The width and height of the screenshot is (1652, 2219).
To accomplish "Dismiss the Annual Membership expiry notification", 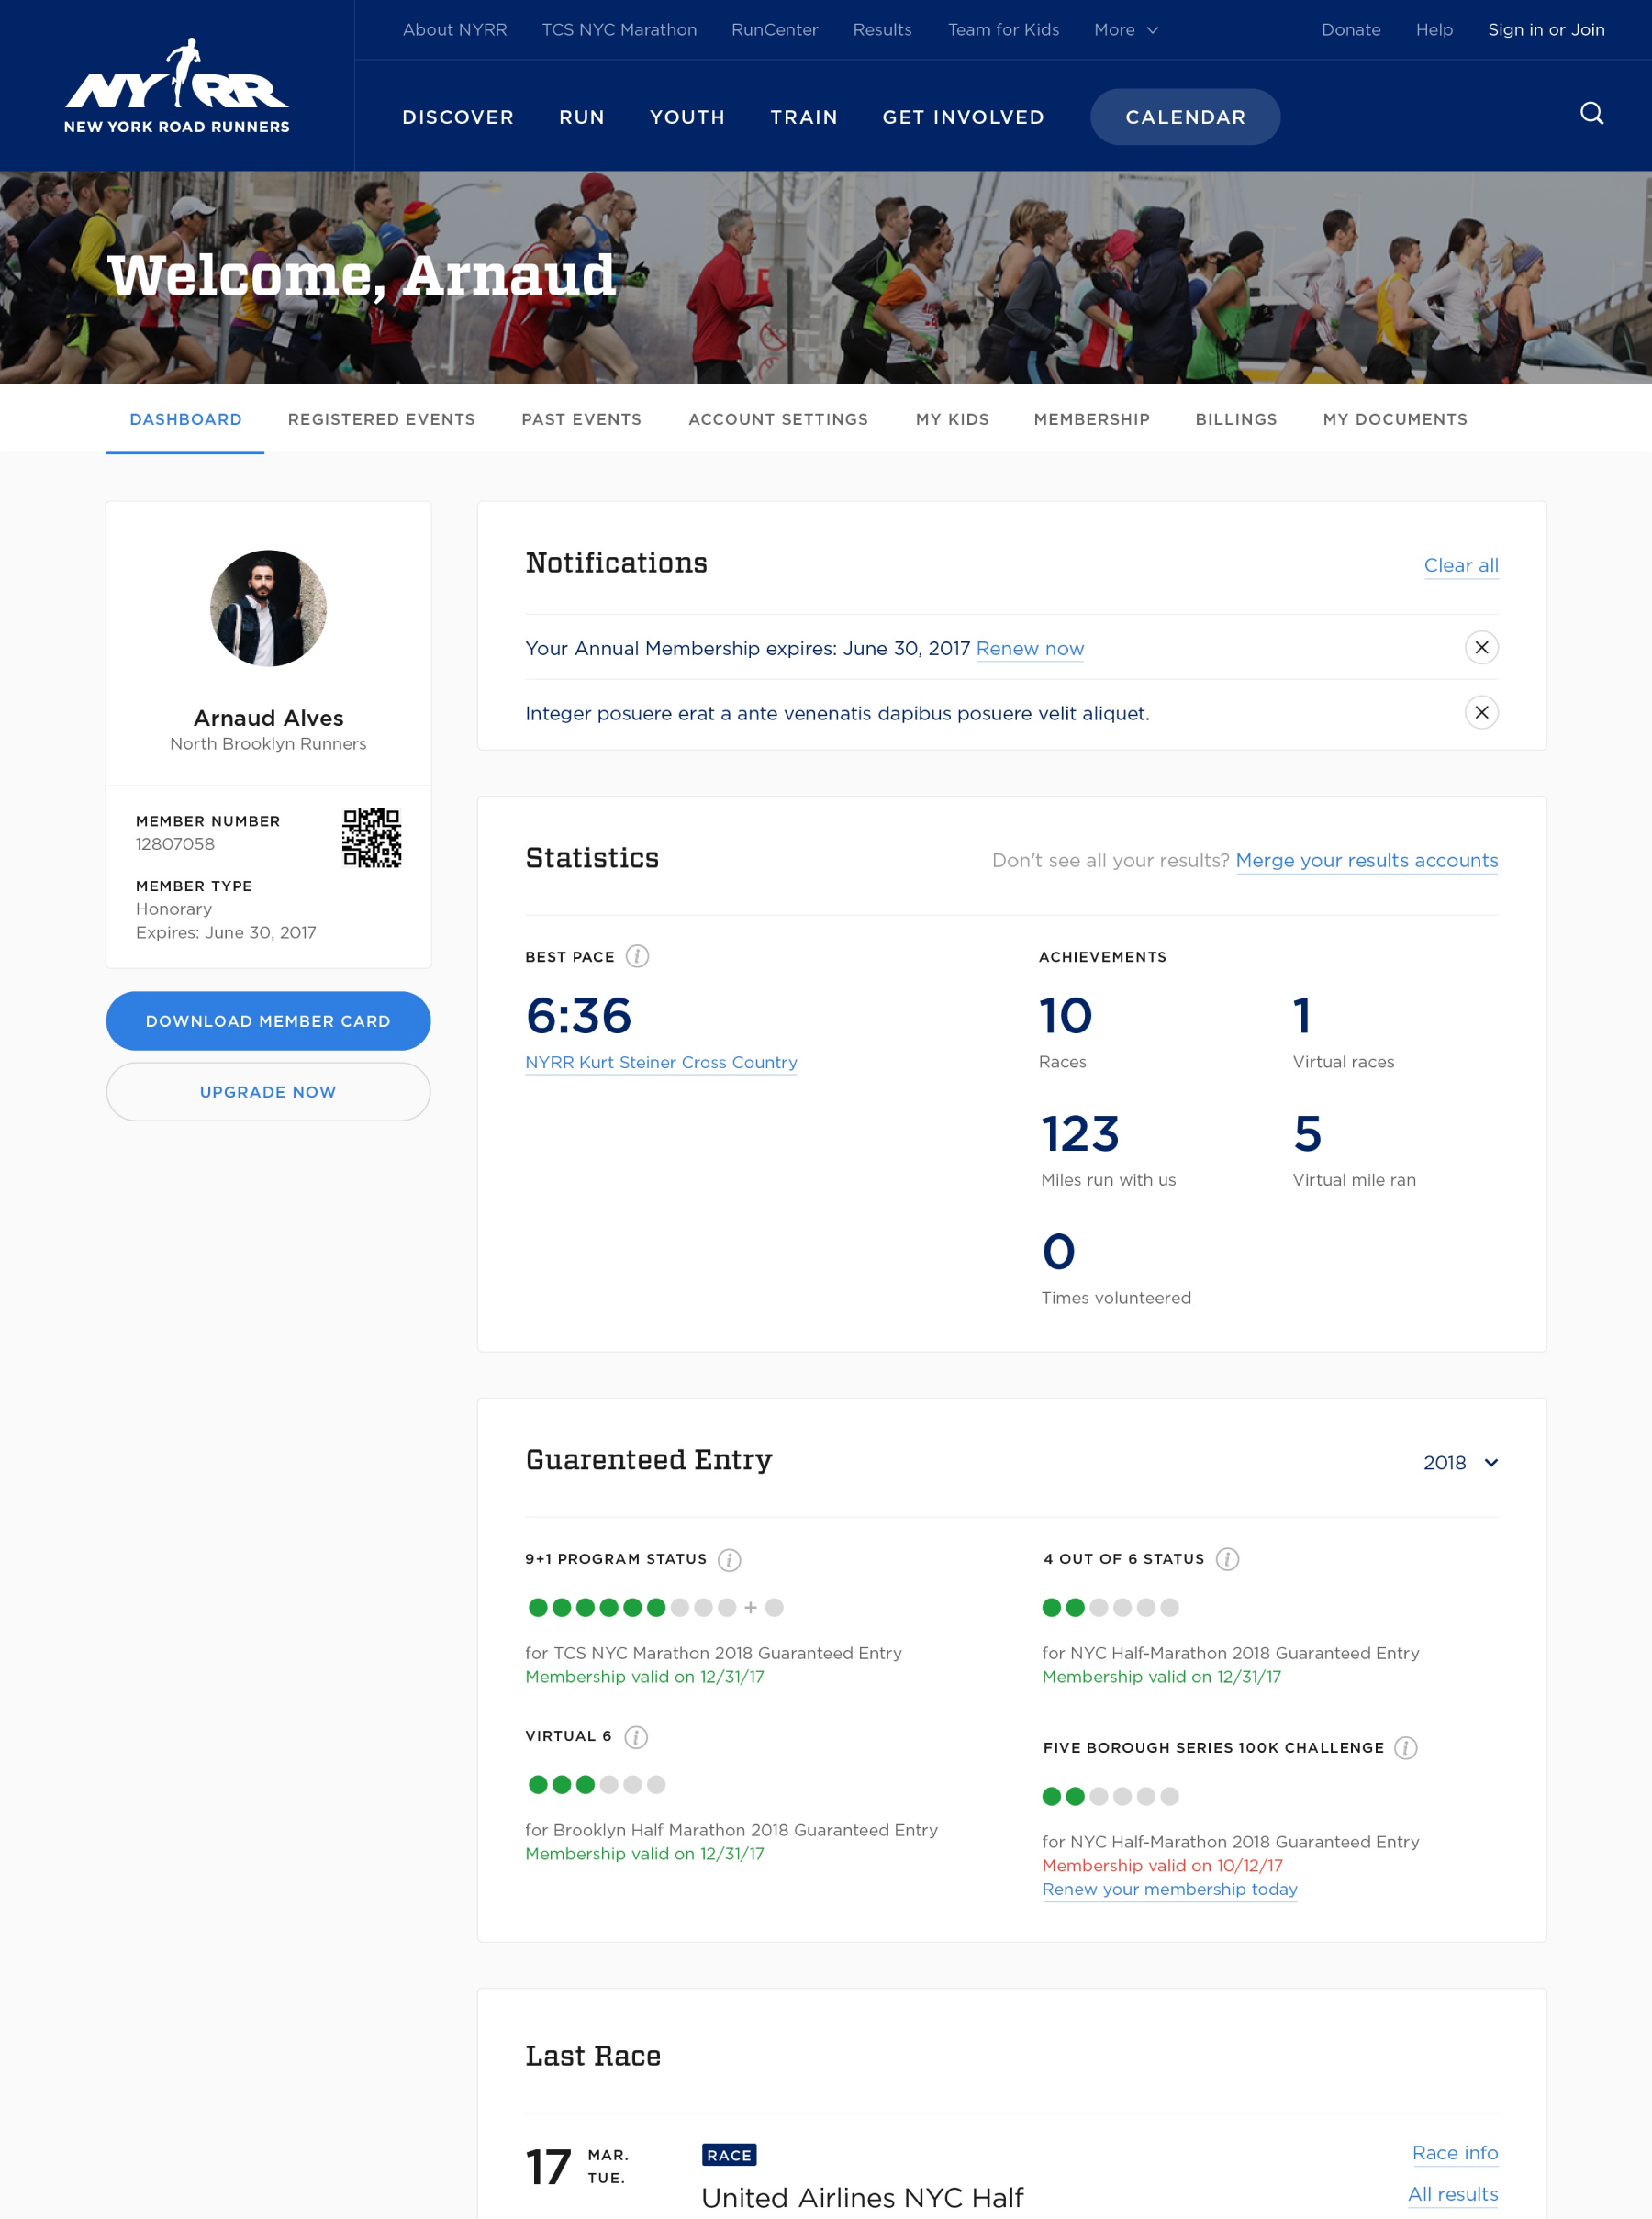I will (1481, 648).
